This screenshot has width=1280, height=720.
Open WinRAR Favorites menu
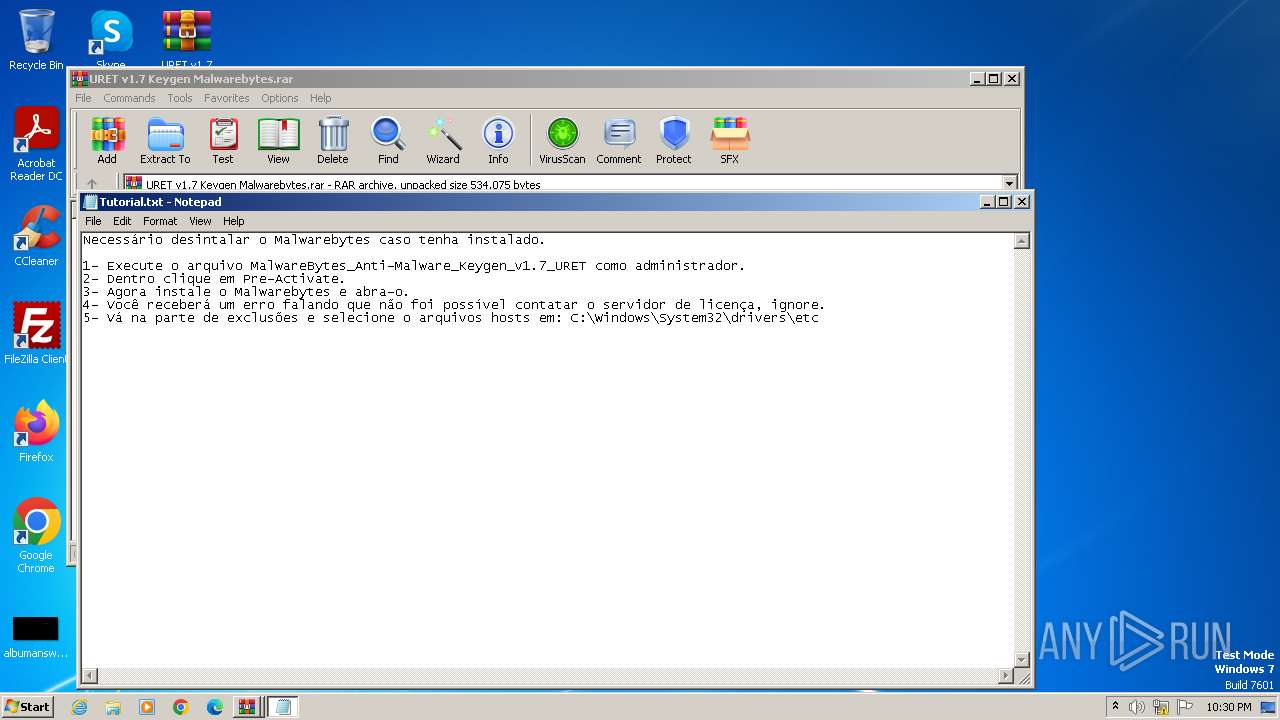coord(227,98)
